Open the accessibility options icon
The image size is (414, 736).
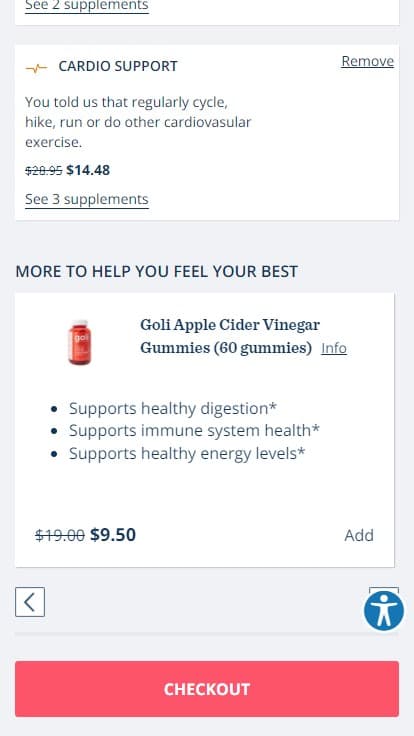pyautogui.click(x=383, y=610)
